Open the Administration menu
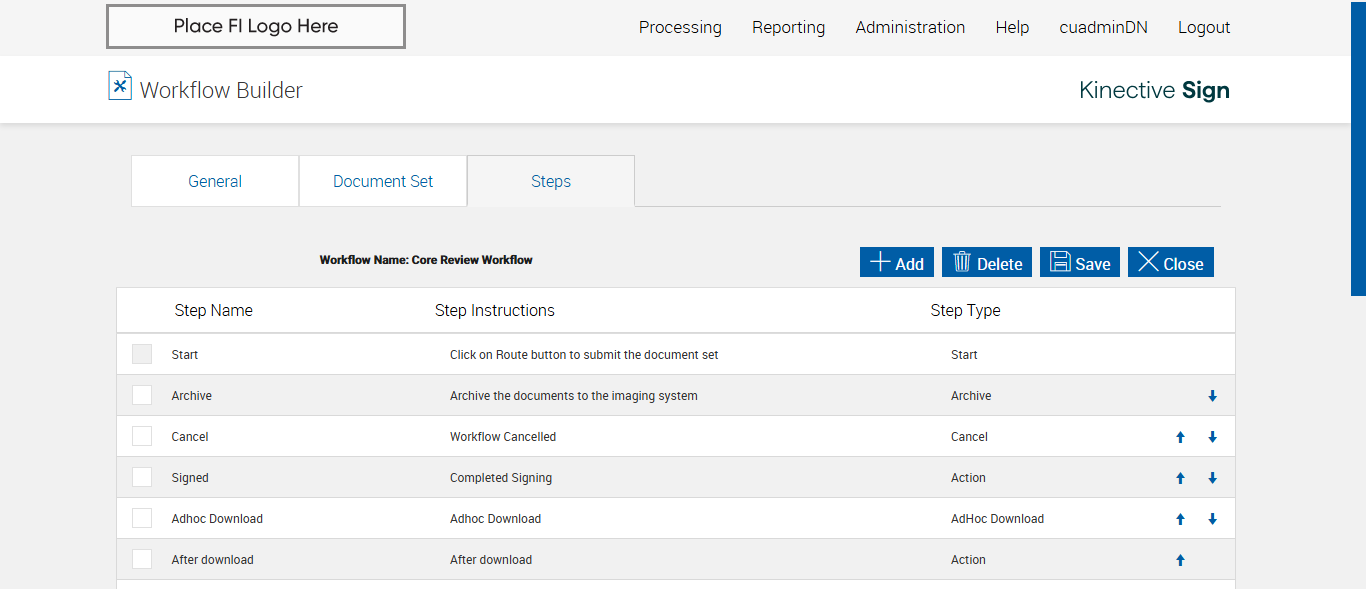This screenshot has height=589, width=1366. click(910, 27)
